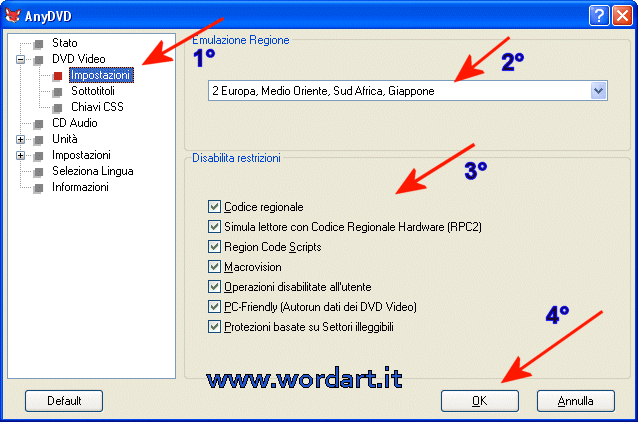Collapse the DVD Video tree node
Screen dimensions: 638x422
[20, 60]
